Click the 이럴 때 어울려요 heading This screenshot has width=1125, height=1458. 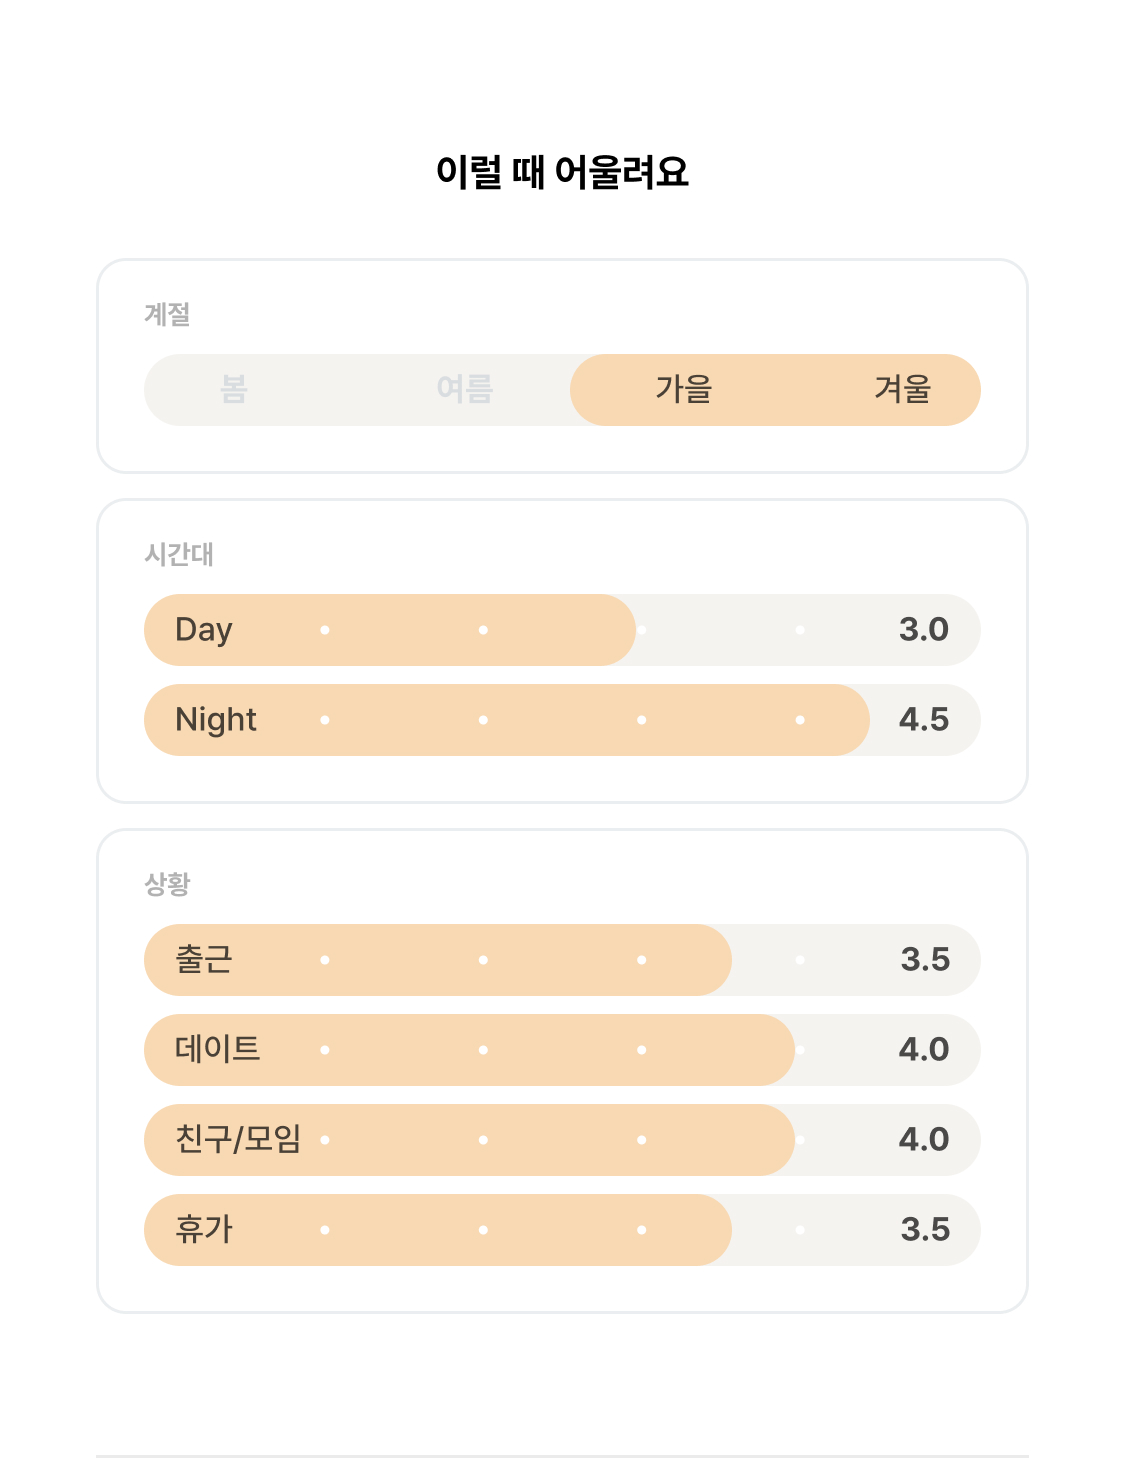coord(562,172)
